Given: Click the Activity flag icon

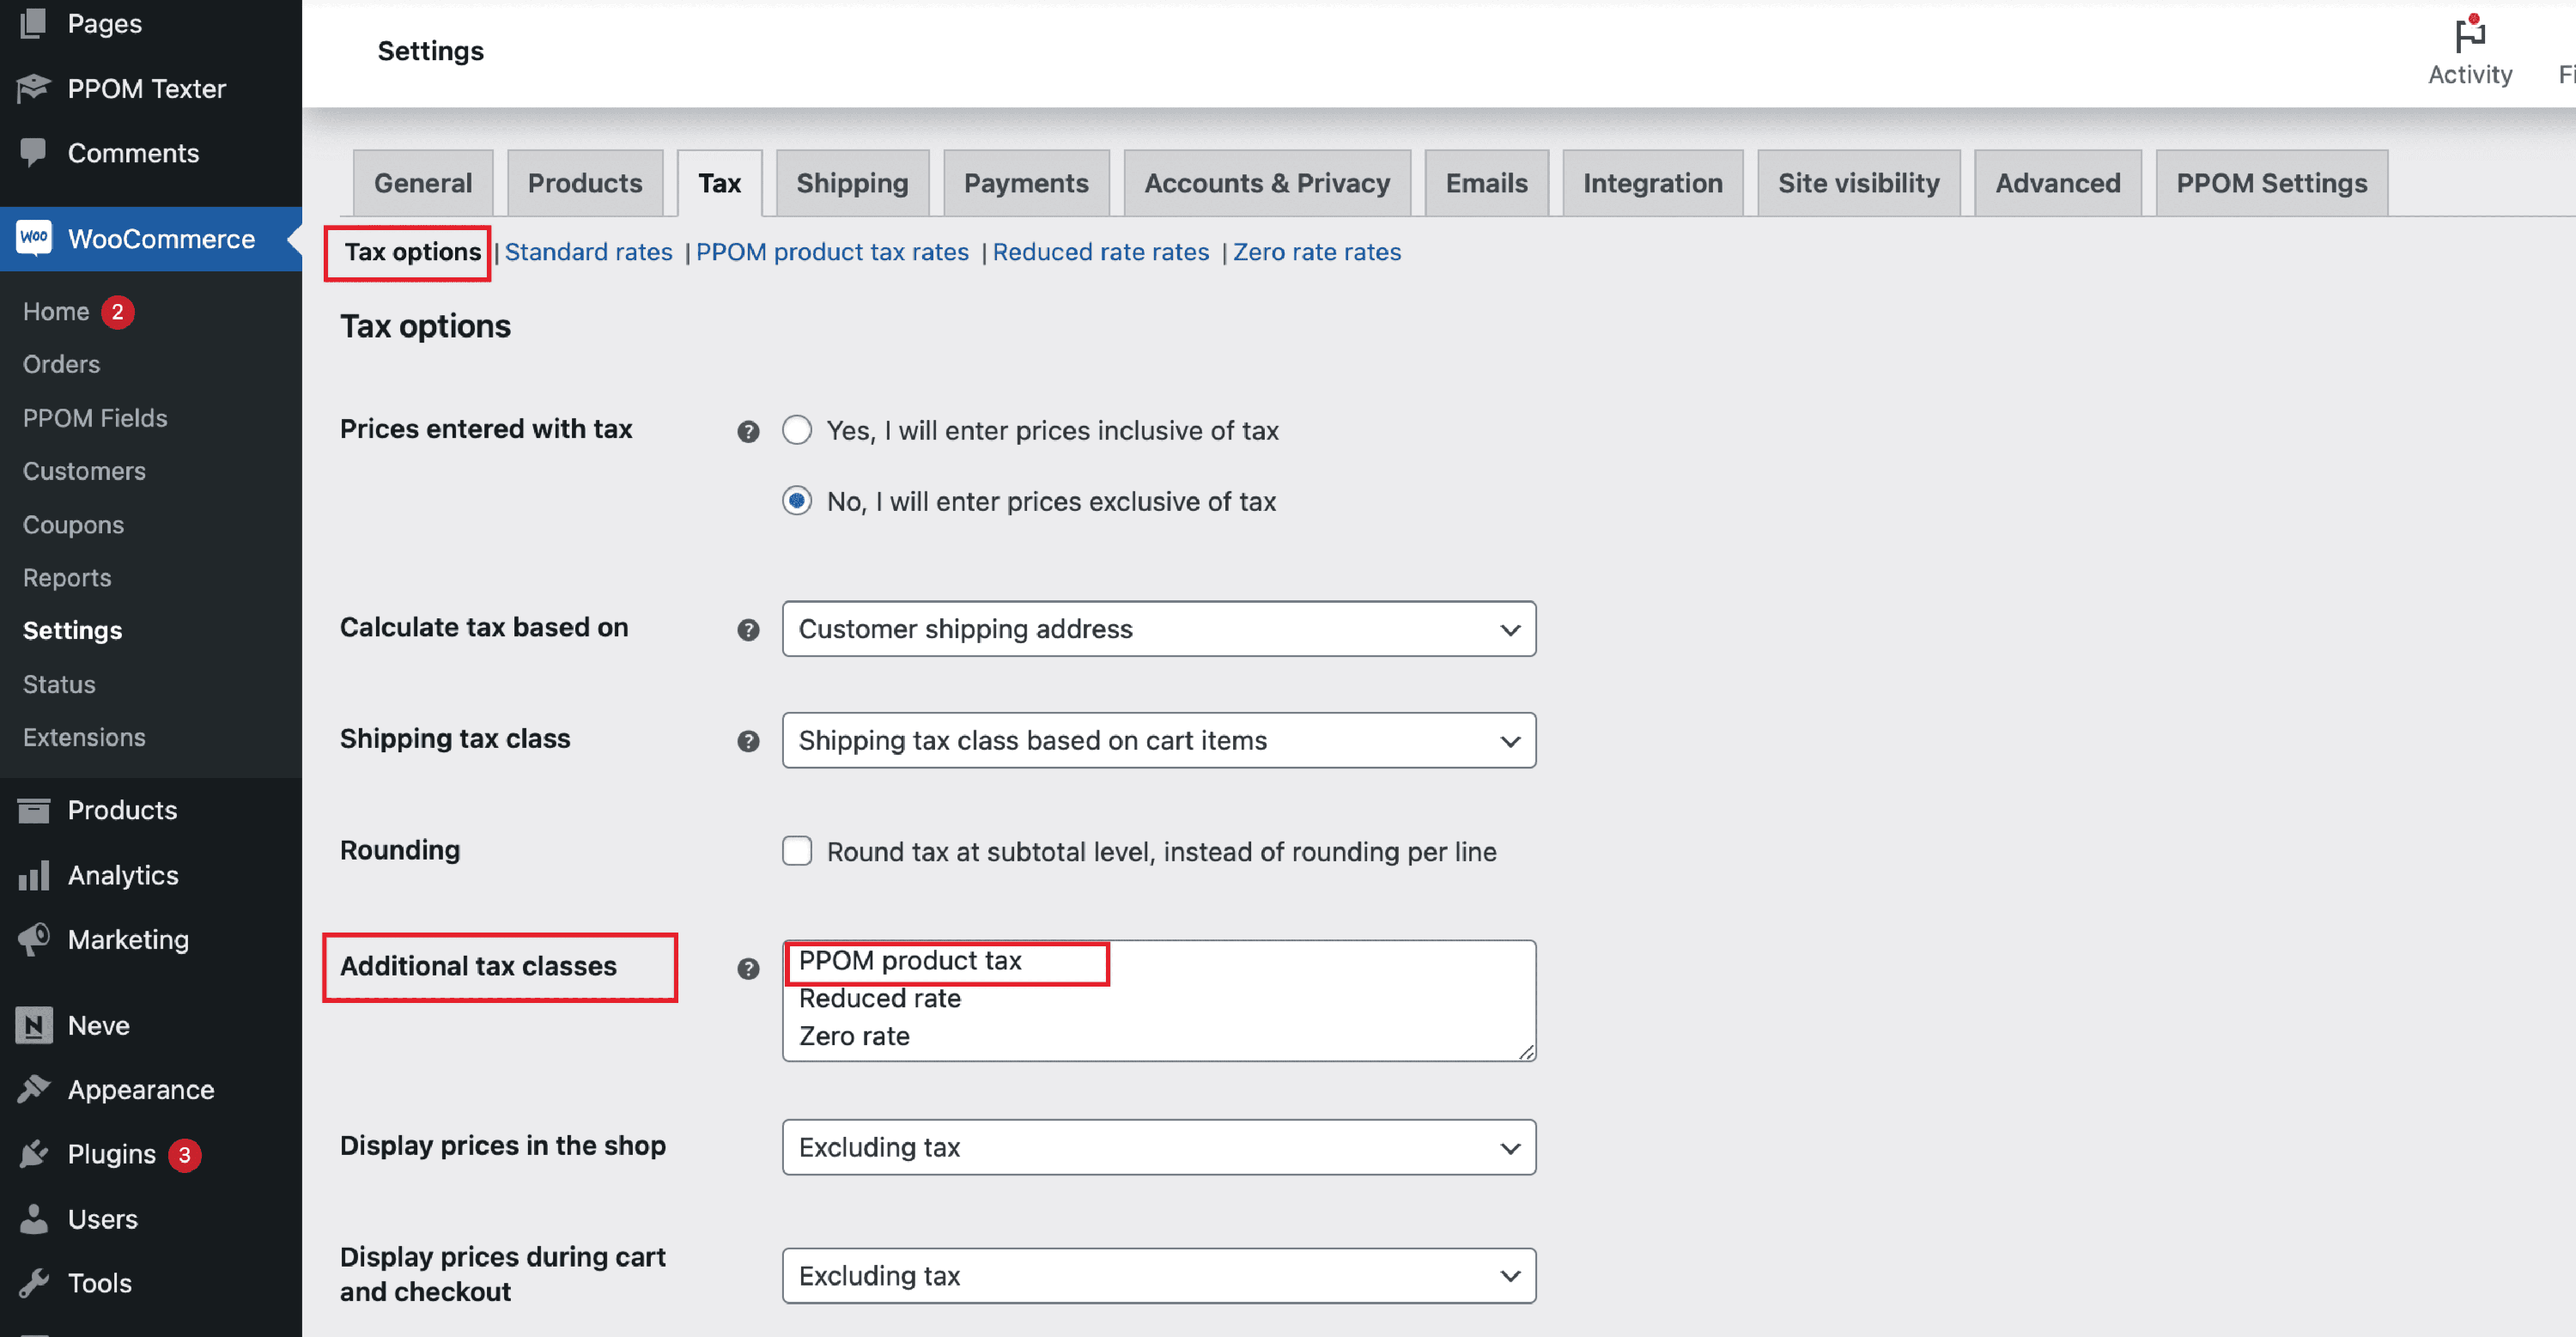Looking at the screenshot, I should (2469, 36).
